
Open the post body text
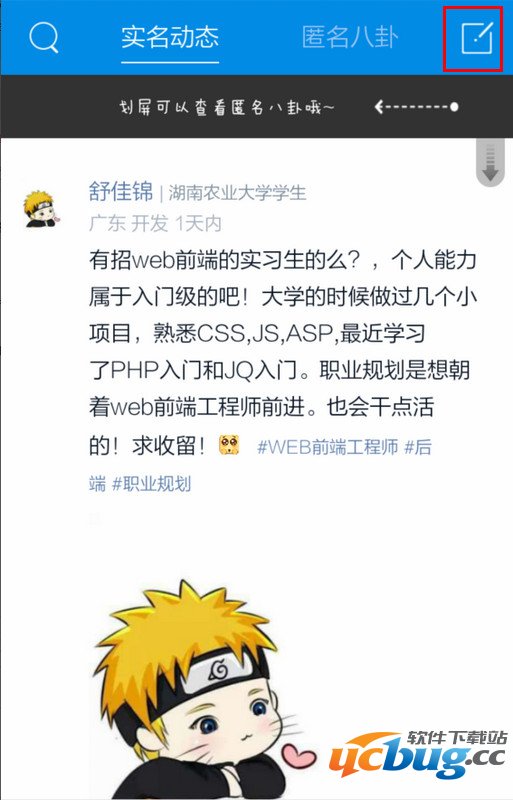282,353
